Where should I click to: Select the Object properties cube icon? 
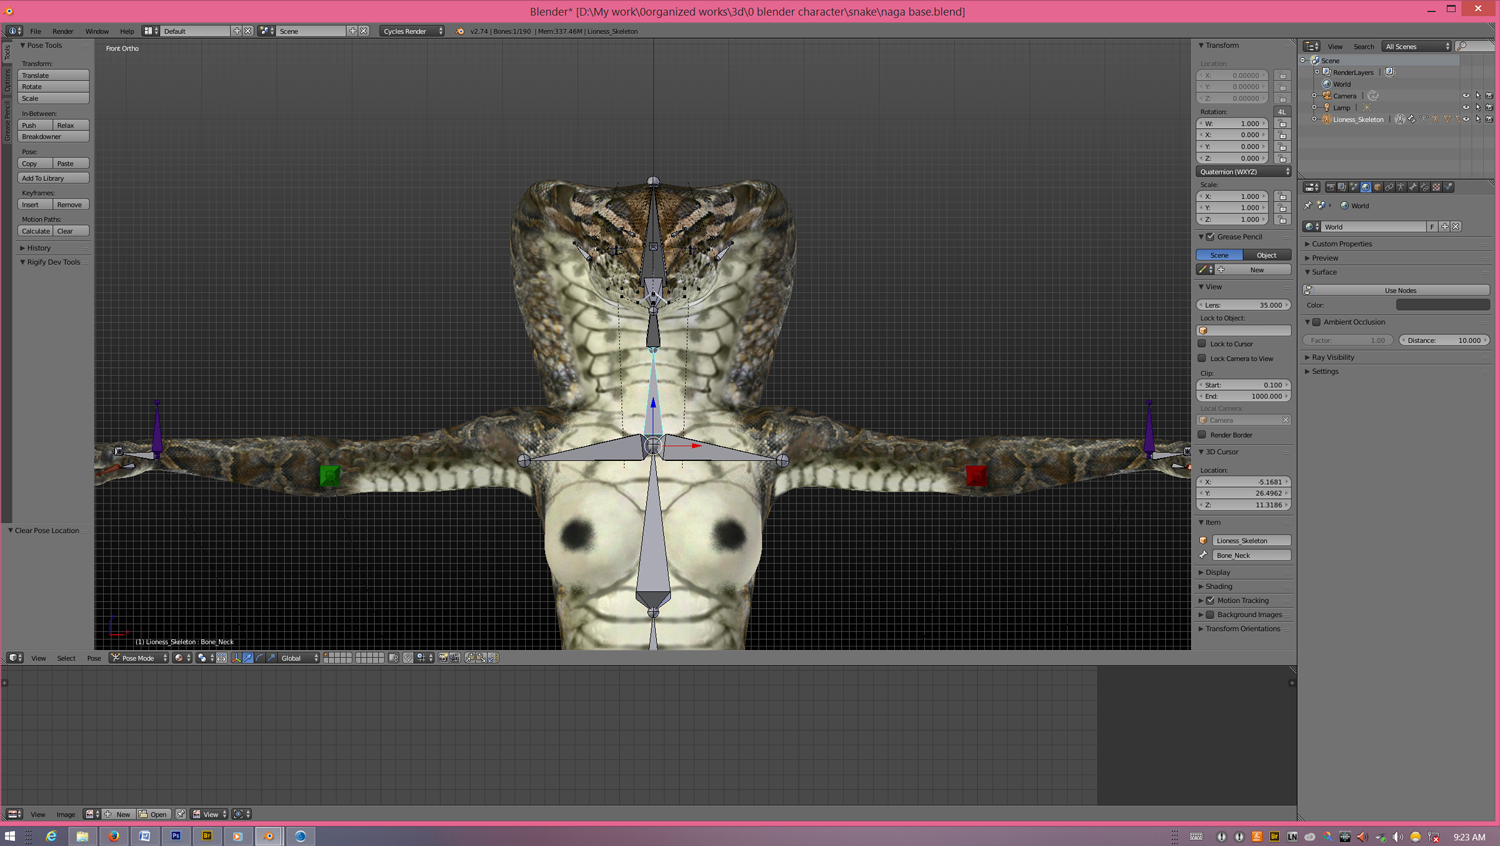1378,187
